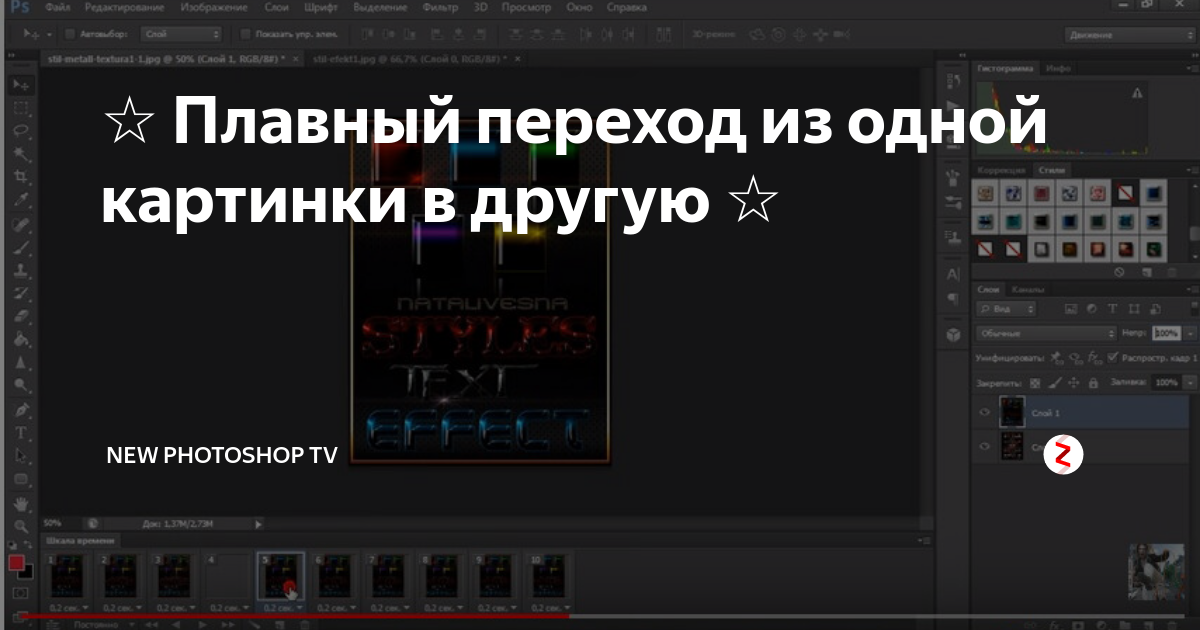Image resolution: width=1200 pixels, height=630 pixels.
Task: Lock all layer attributes (padlock)
Action: pyautogui.click(x=1093, y=382)
